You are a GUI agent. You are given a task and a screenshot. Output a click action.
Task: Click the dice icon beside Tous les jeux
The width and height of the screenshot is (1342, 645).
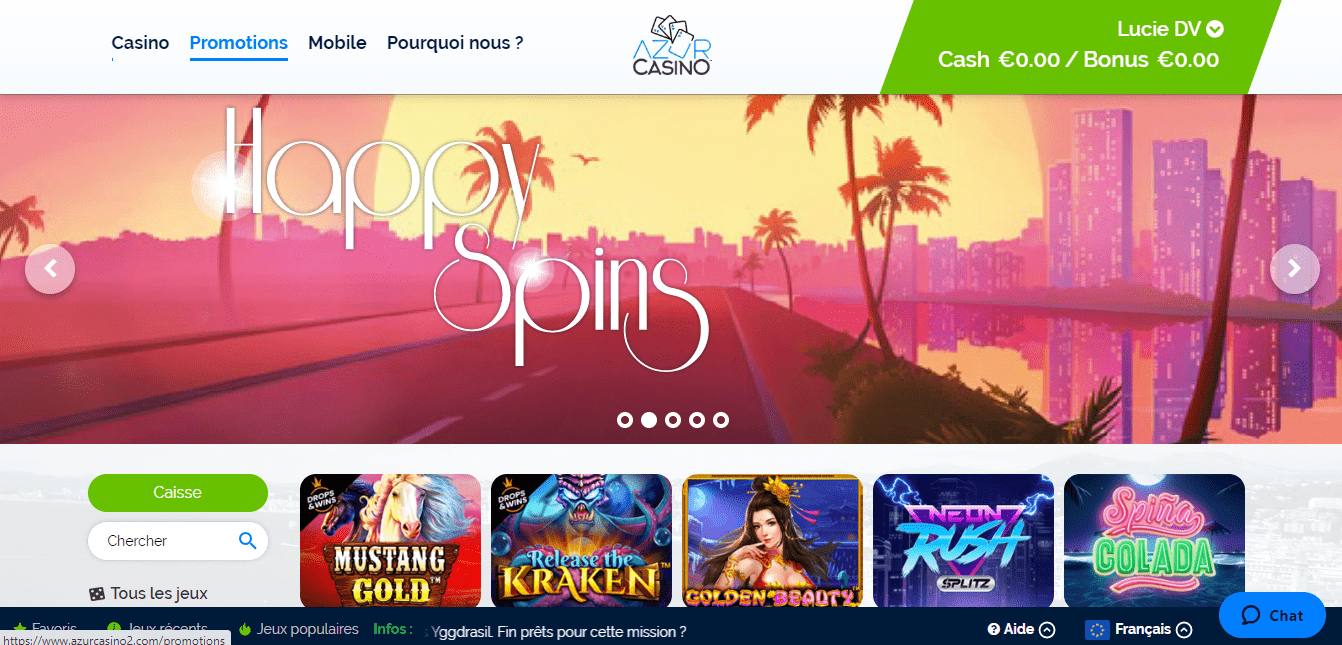[x=97, y=594]
